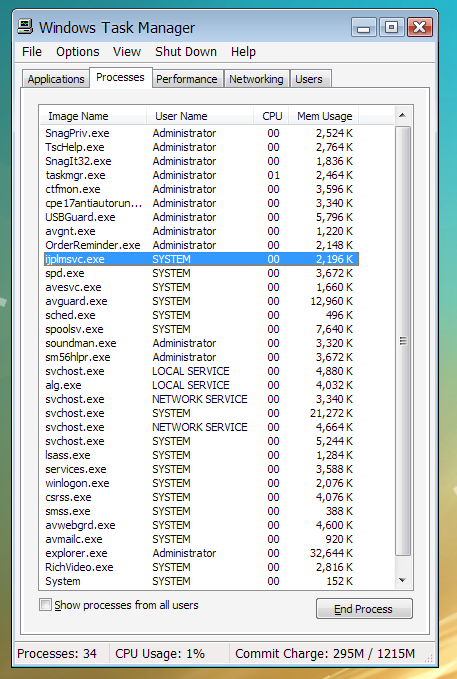The height and width of the screenshot is (679, 457).
Task: Select svchost.exe run by LOCAL SERVICE
Action: click(x=201, y=371)
